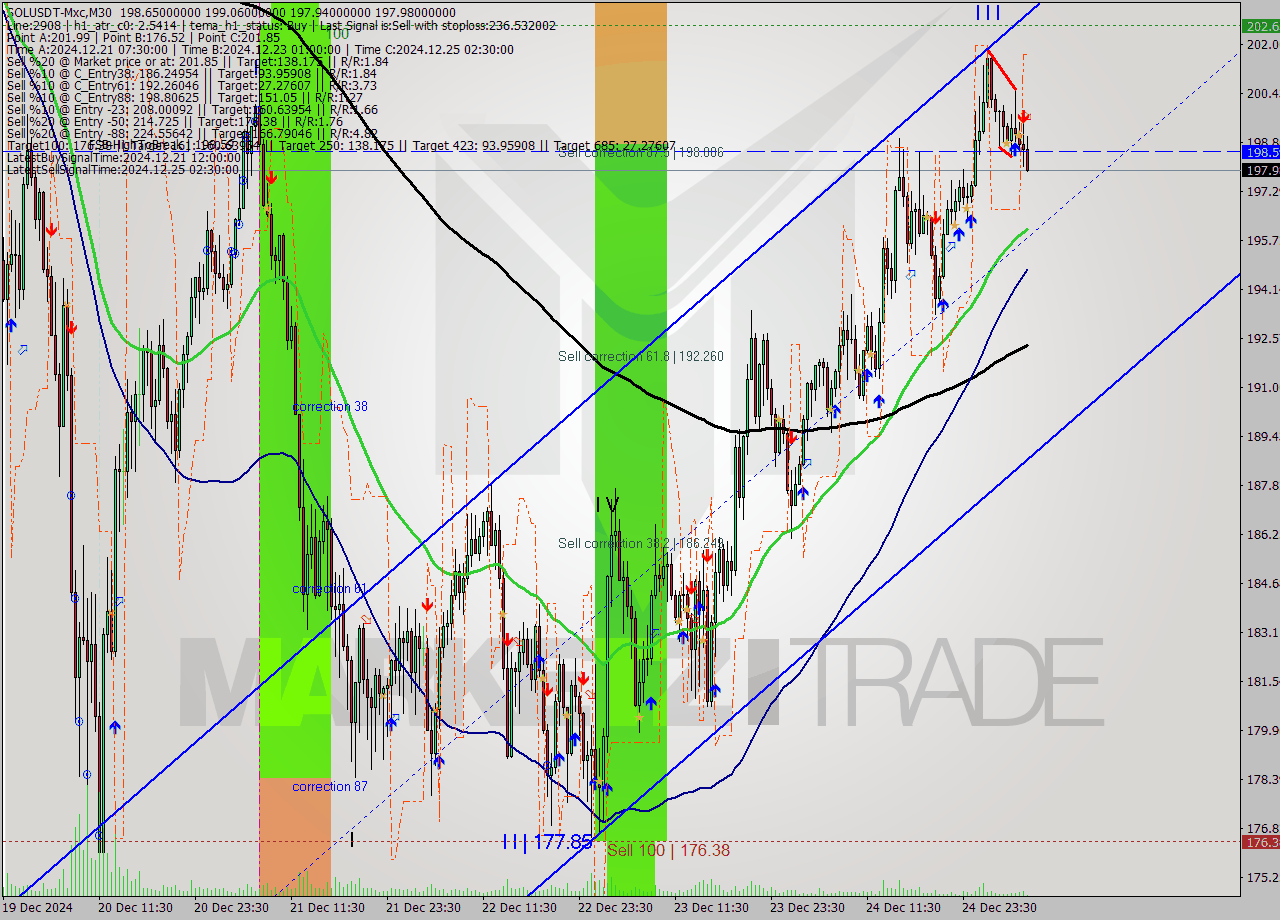
Task: Click the 'III 177.85' wave label
Action: (x=547, y=842)
